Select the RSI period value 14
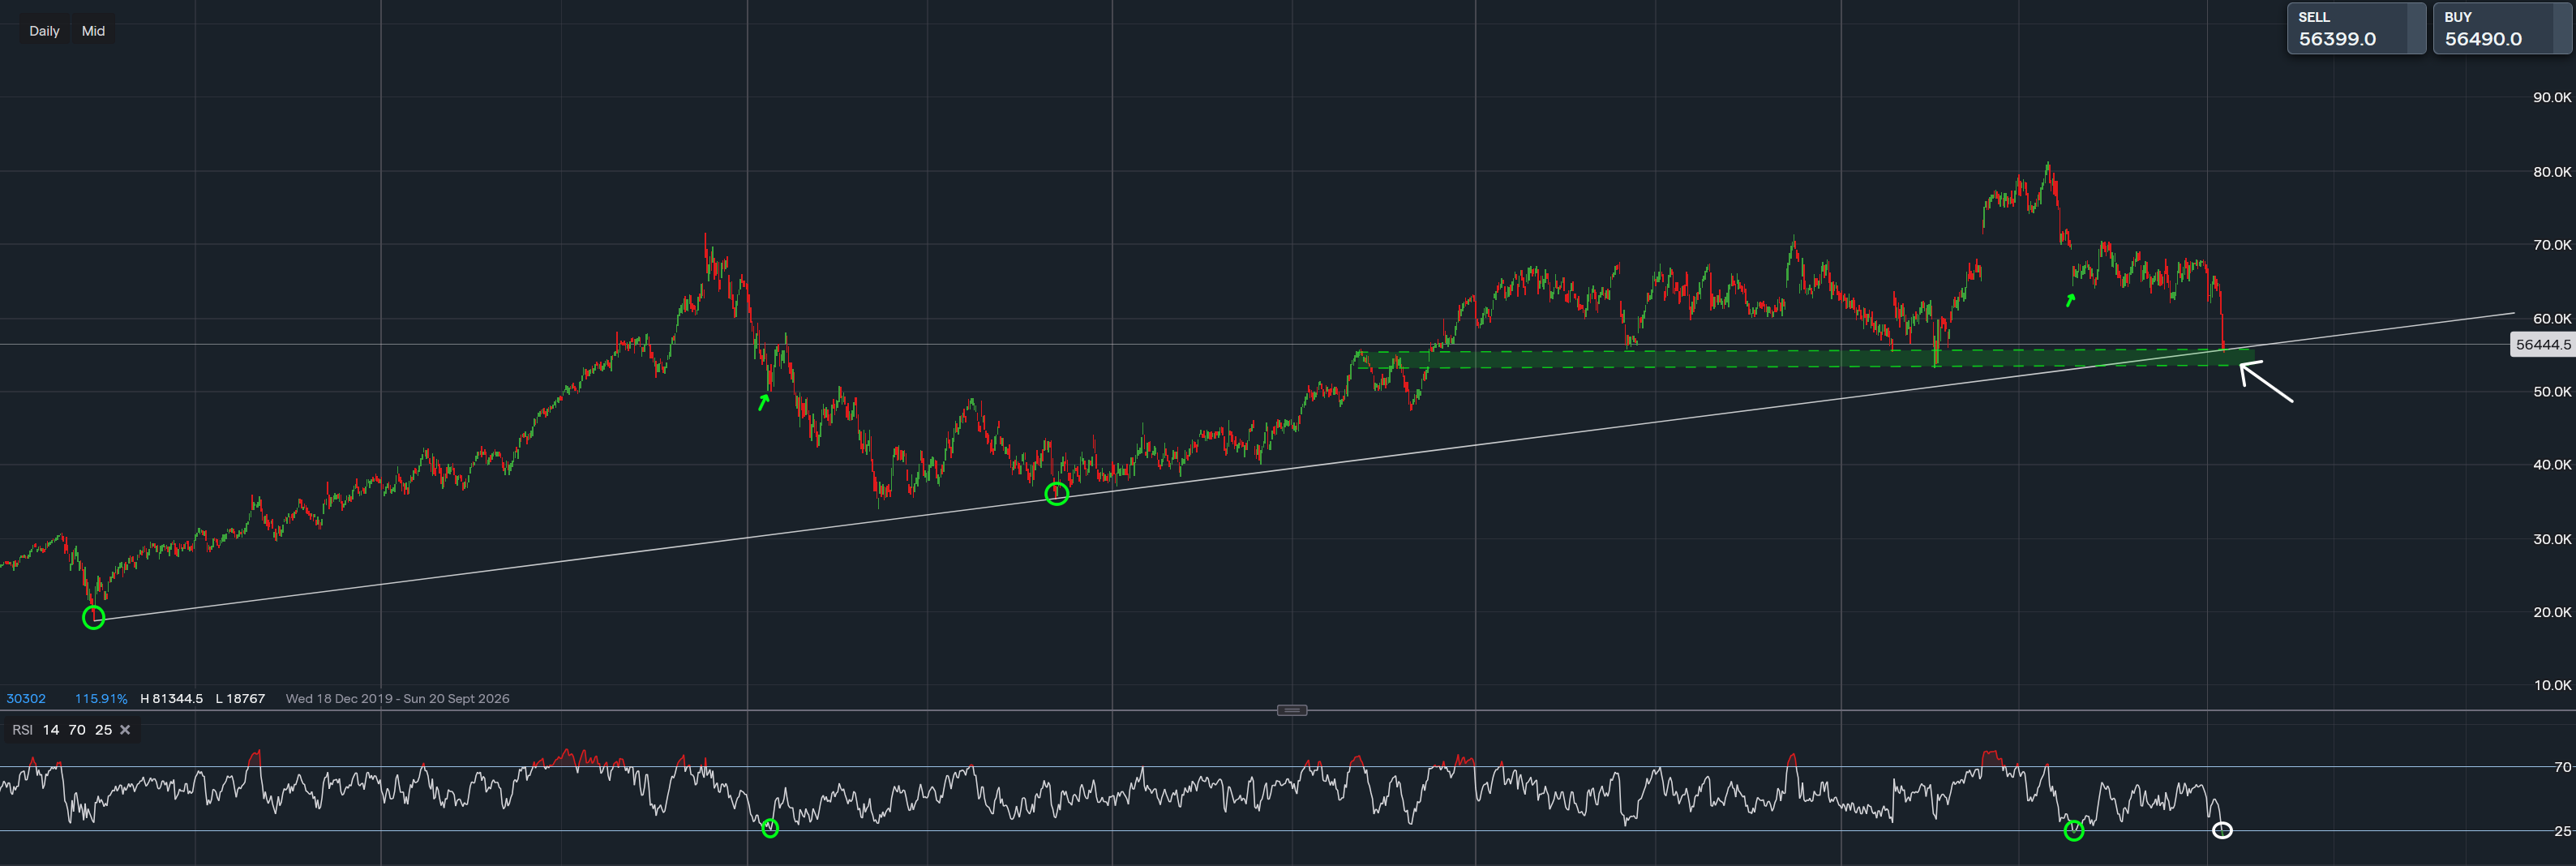2576x866 pixels. pyautogui.click(x=51, y=730)
